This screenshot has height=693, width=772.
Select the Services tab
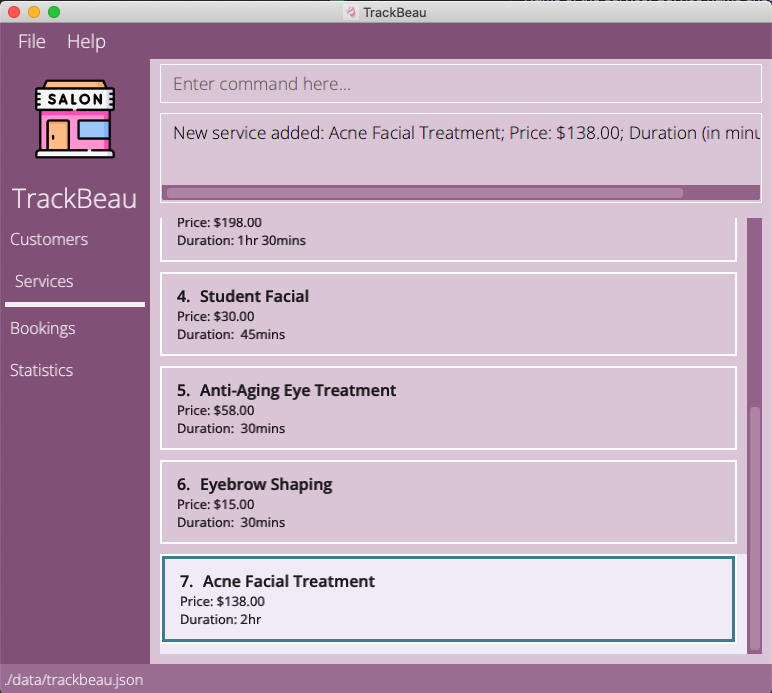44,281
